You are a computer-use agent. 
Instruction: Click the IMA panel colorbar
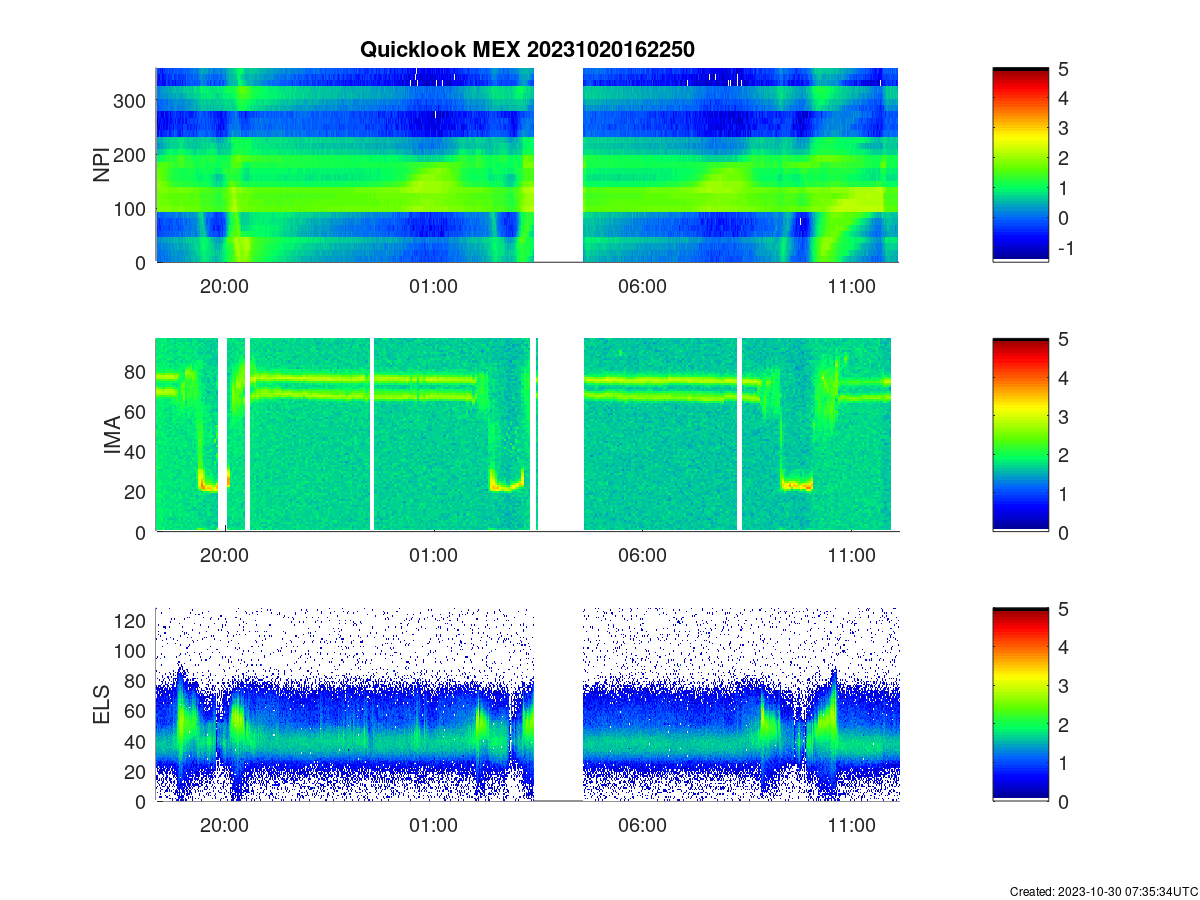pos(1020,435)
